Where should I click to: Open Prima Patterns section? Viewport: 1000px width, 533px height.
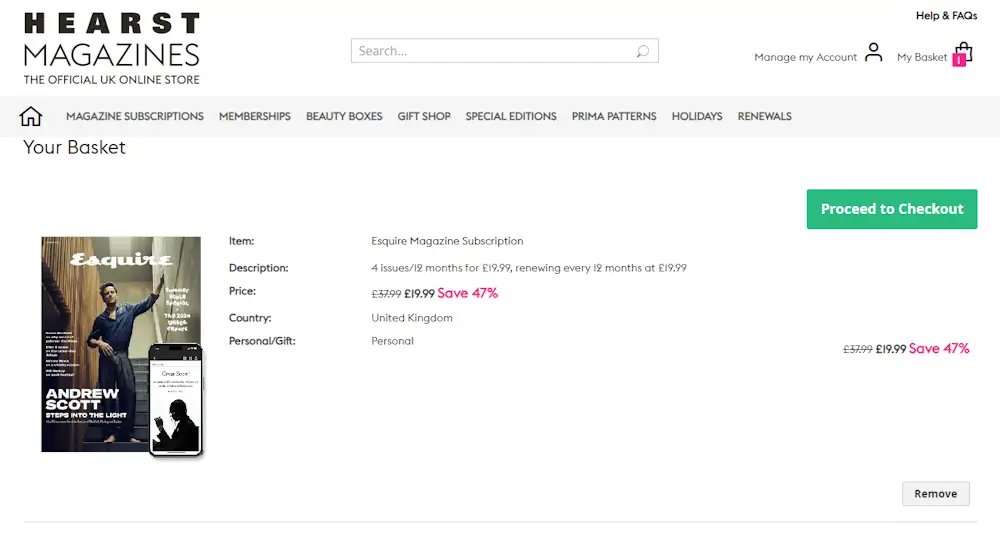[x=614, y=116]
